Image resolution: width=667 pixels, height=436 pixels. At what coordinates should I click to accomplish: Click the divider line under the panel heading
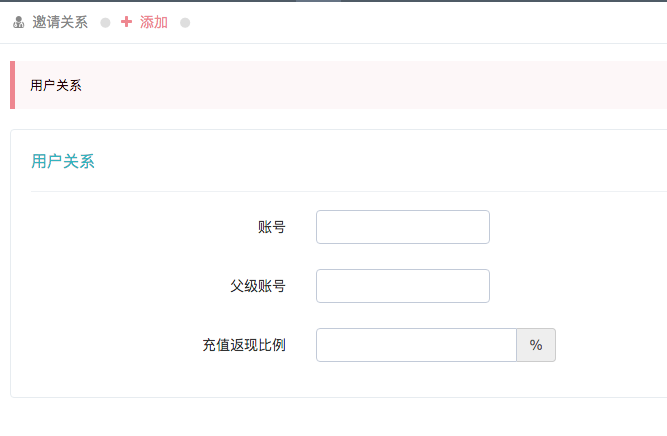click(349, 191)
